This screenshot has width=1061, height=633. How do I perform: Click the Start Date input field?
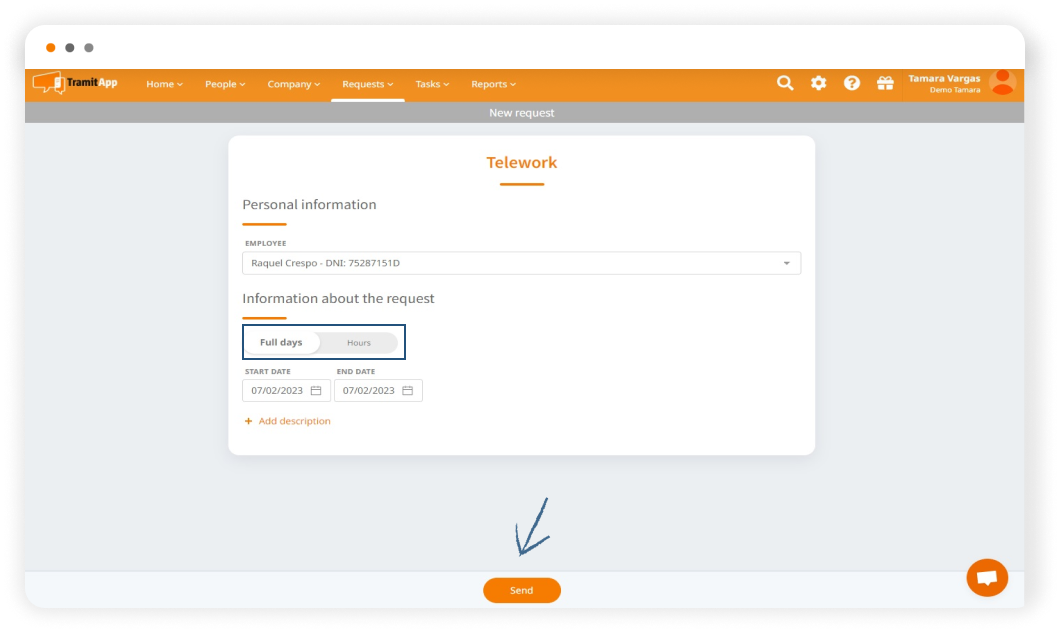pyautogui.click(x=277, y=391)
